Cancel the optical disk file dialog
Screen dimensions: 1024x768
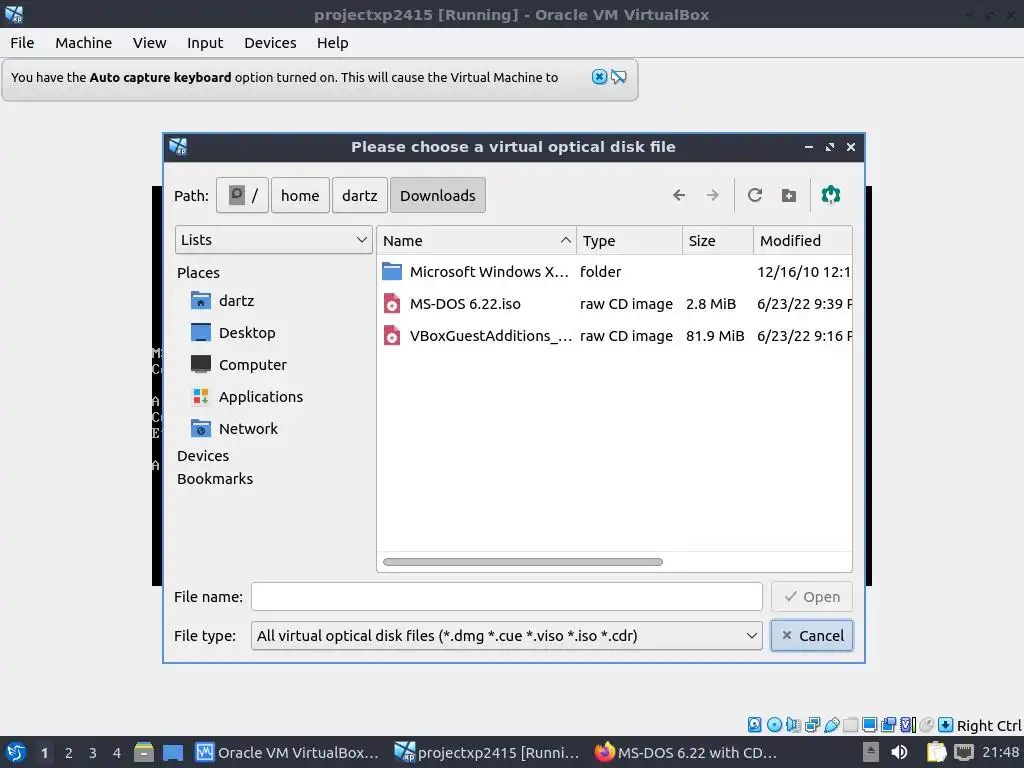(x=812, y=635)
